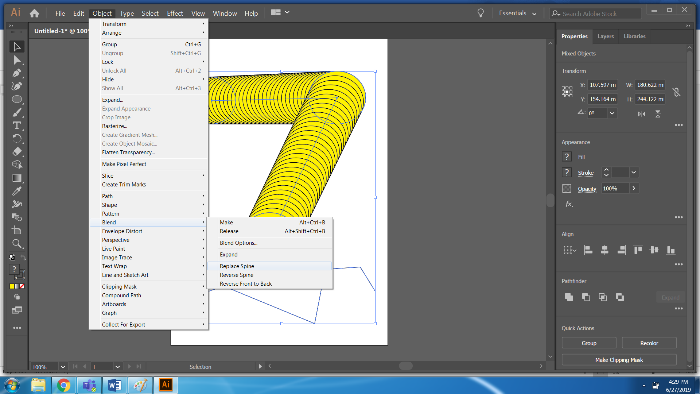Toggle the Draw mode icon
The image size is (700, 394).
[17, 297]
